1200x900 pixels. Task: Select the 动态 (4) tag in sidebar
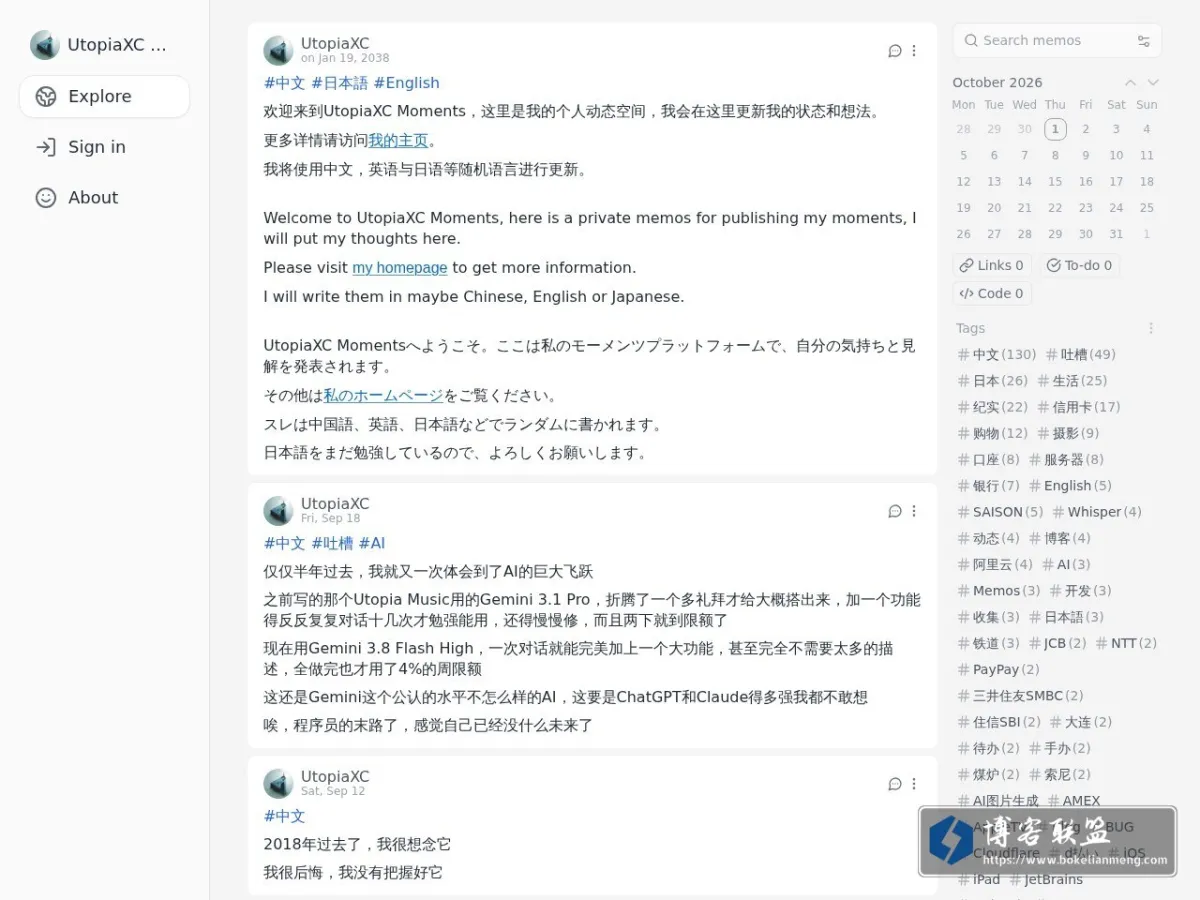coord(989,538)
